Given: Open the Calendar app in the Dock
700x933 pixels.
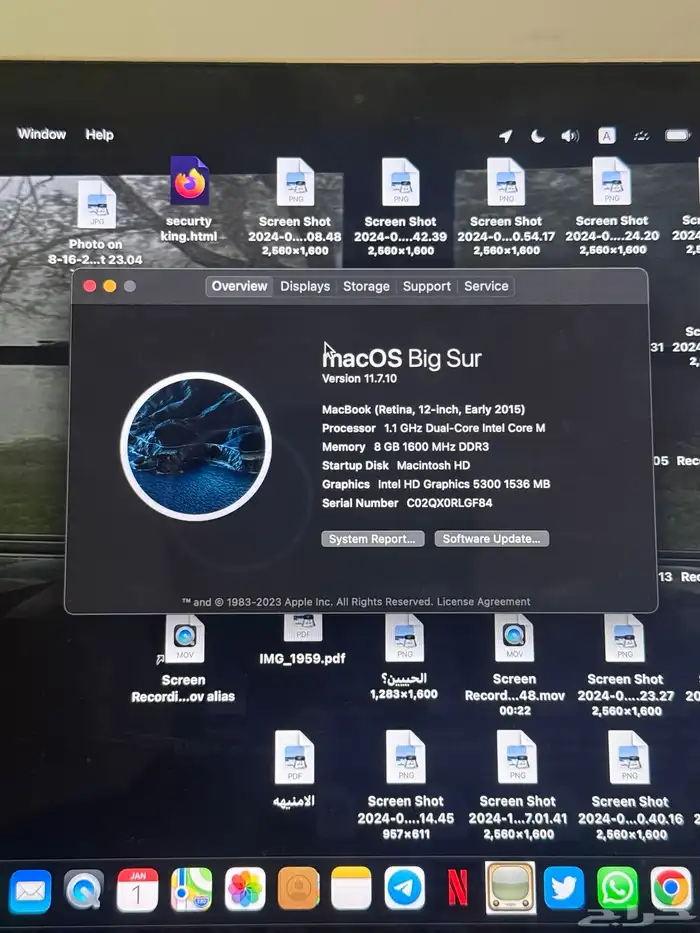Looking at the screenshot, I should 138,890.
